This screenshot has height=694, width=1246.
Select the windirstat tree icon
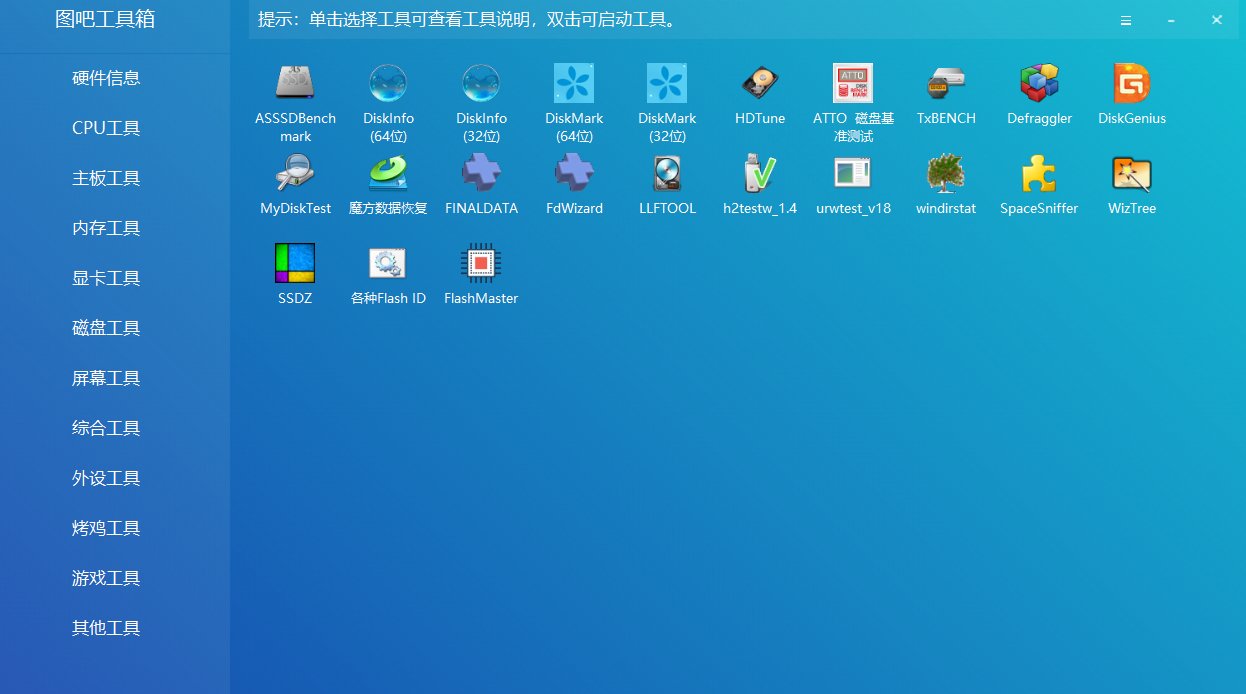[x=946, y=173]
